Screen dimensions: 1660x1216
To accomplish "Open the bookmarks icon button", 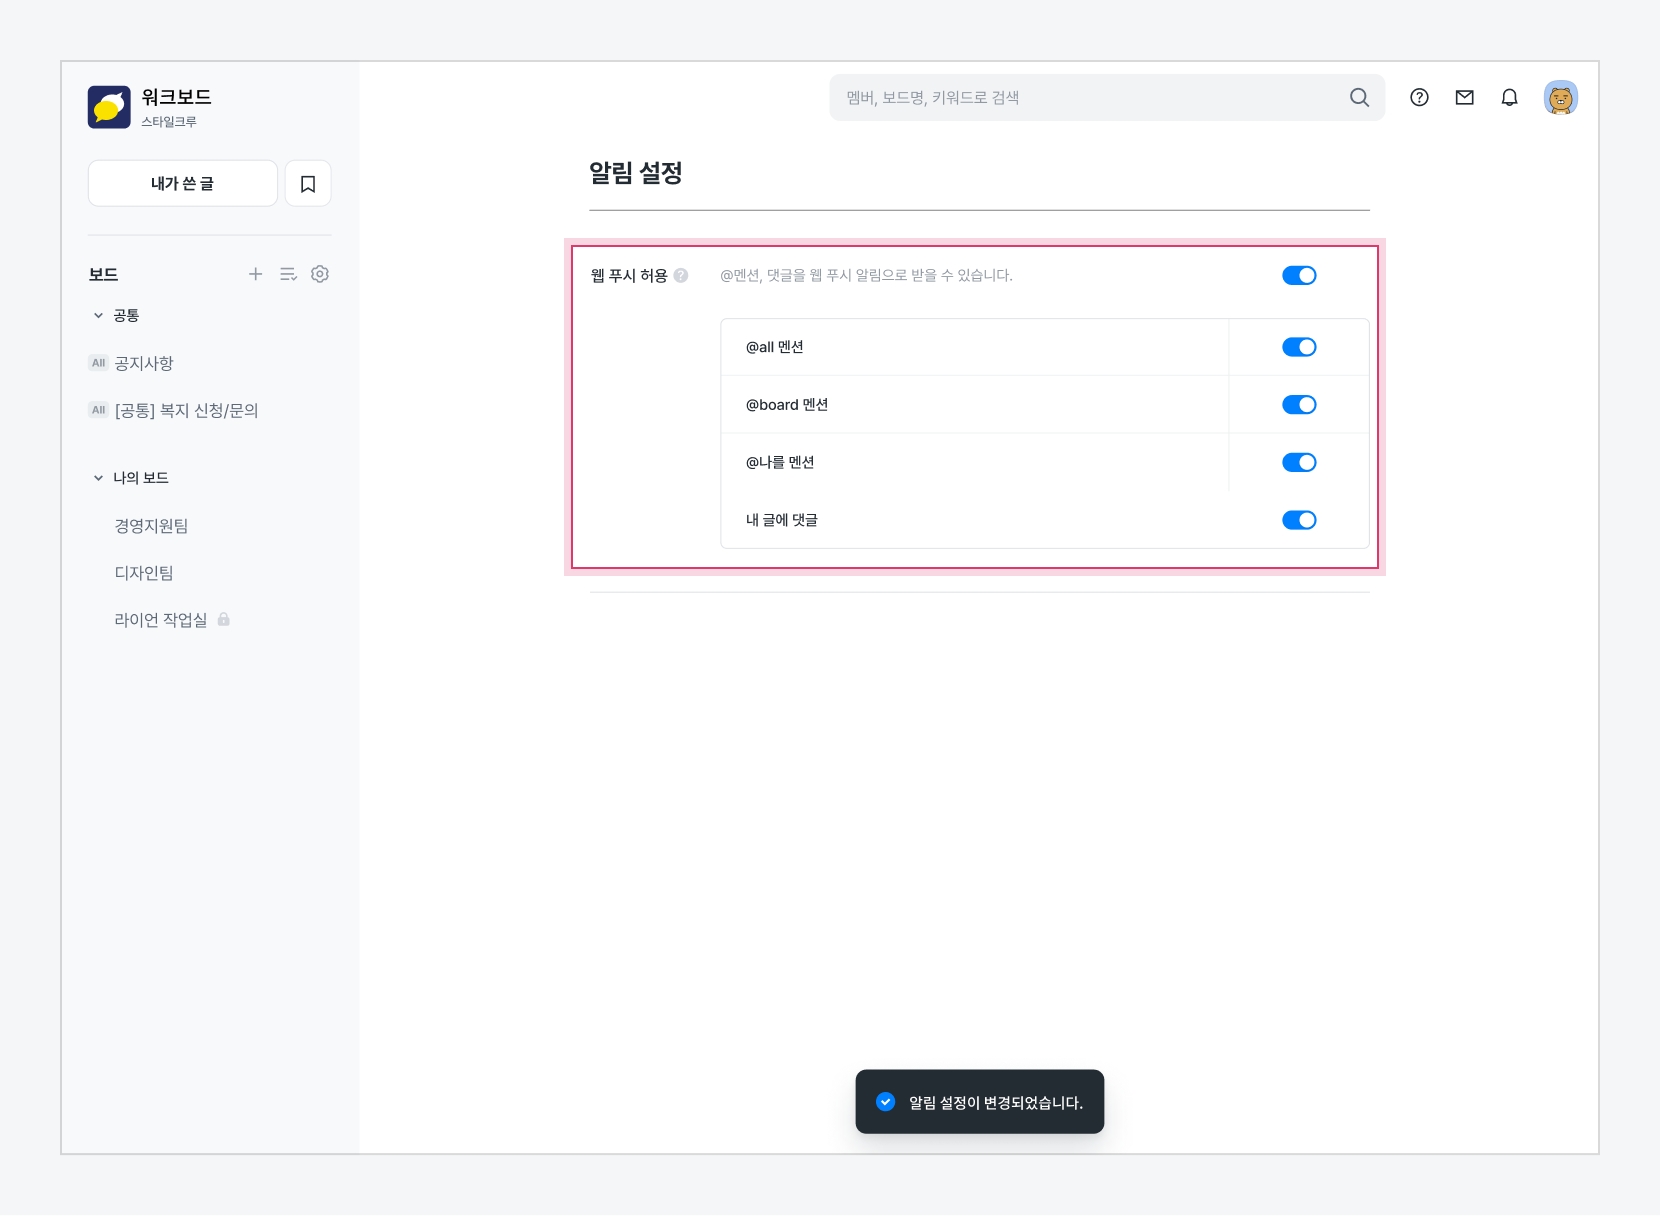I will (x=308, y=184).
